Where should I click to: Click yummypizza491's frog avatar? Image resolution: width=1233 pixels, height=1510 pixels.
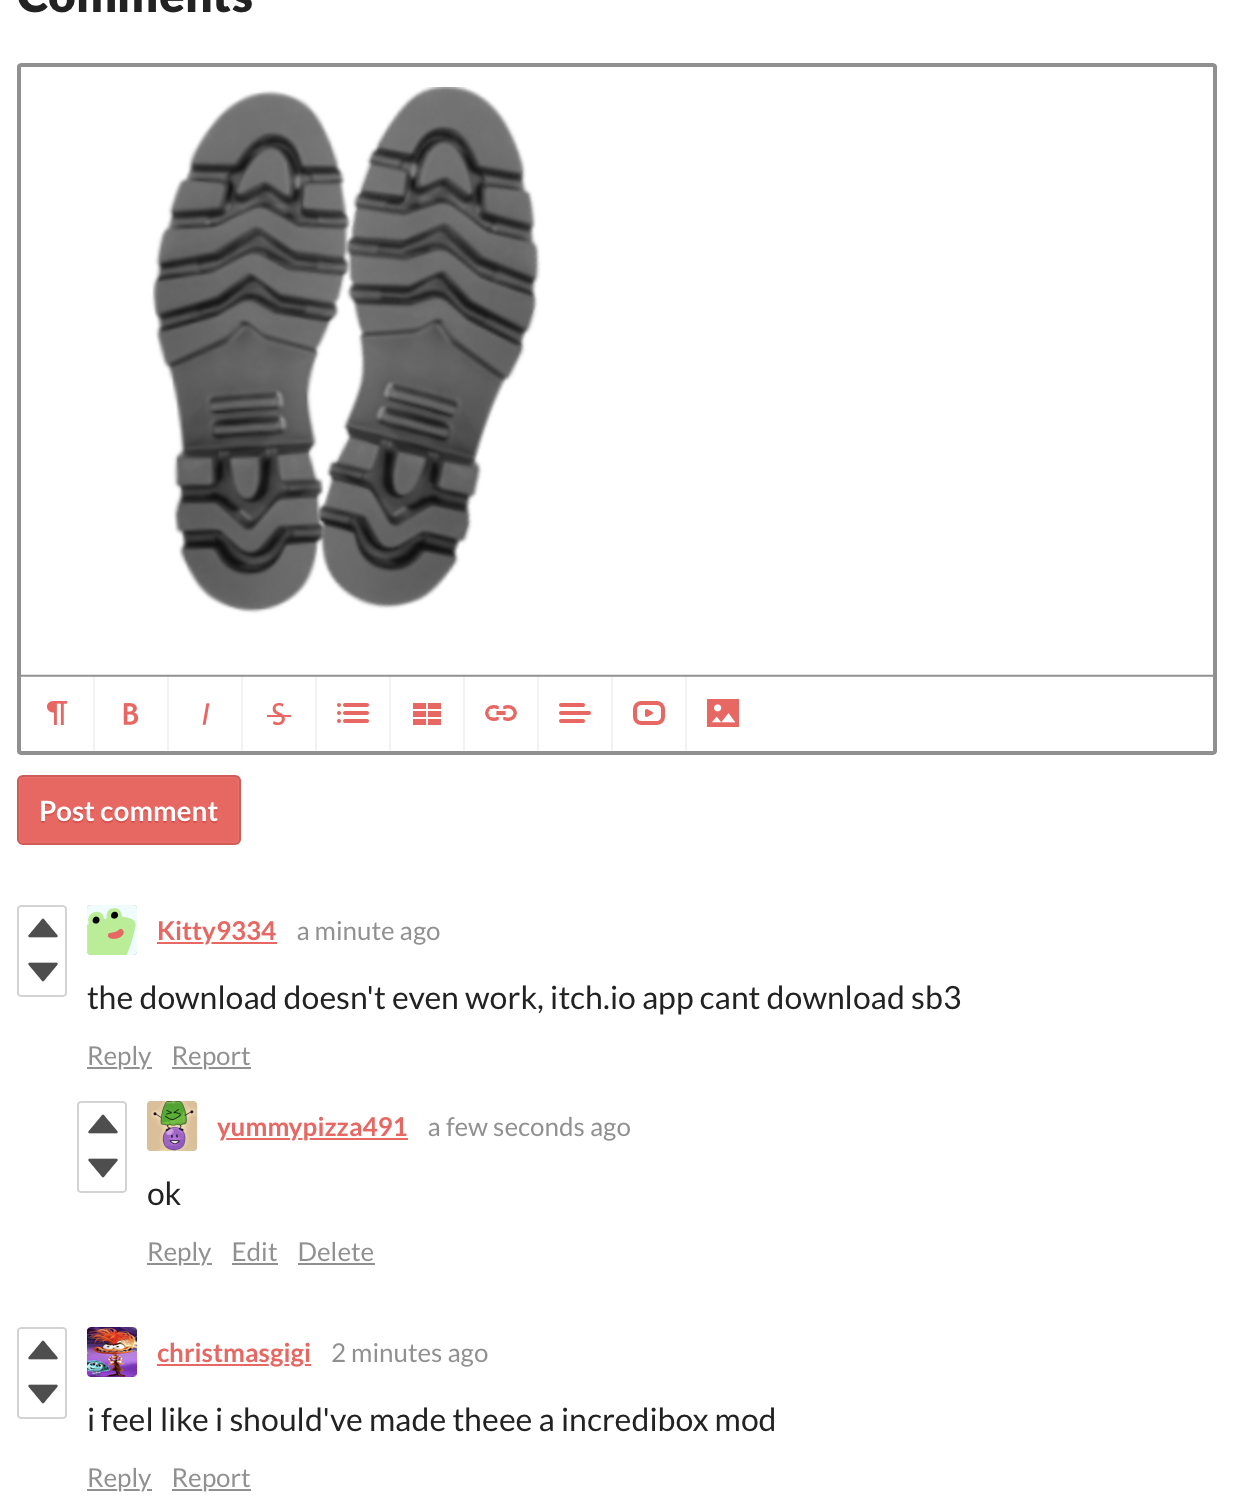pos(172,1126)
